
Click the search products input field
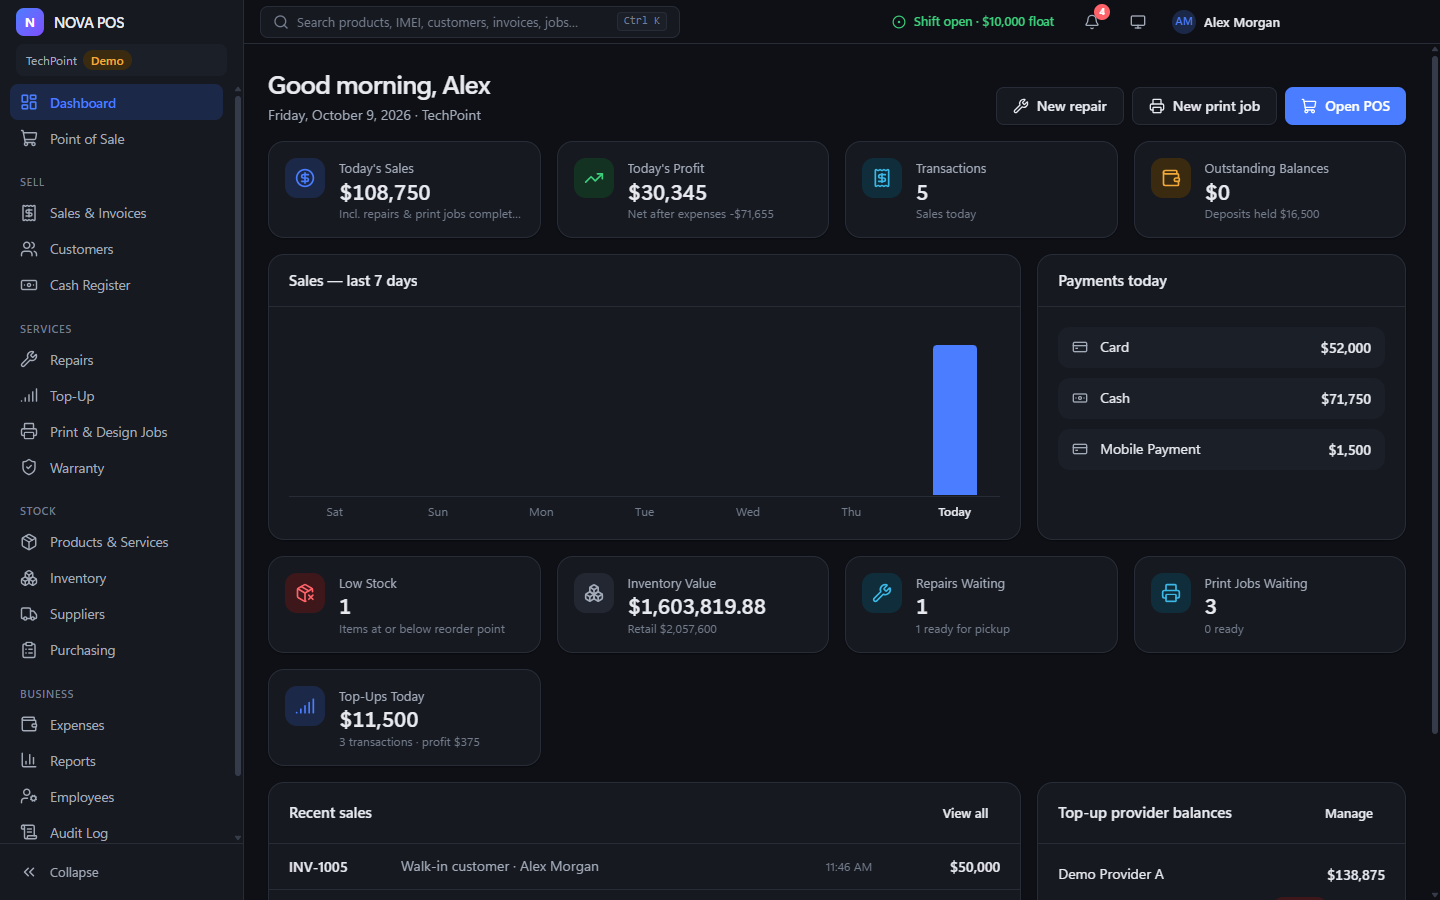pos(470,22)
